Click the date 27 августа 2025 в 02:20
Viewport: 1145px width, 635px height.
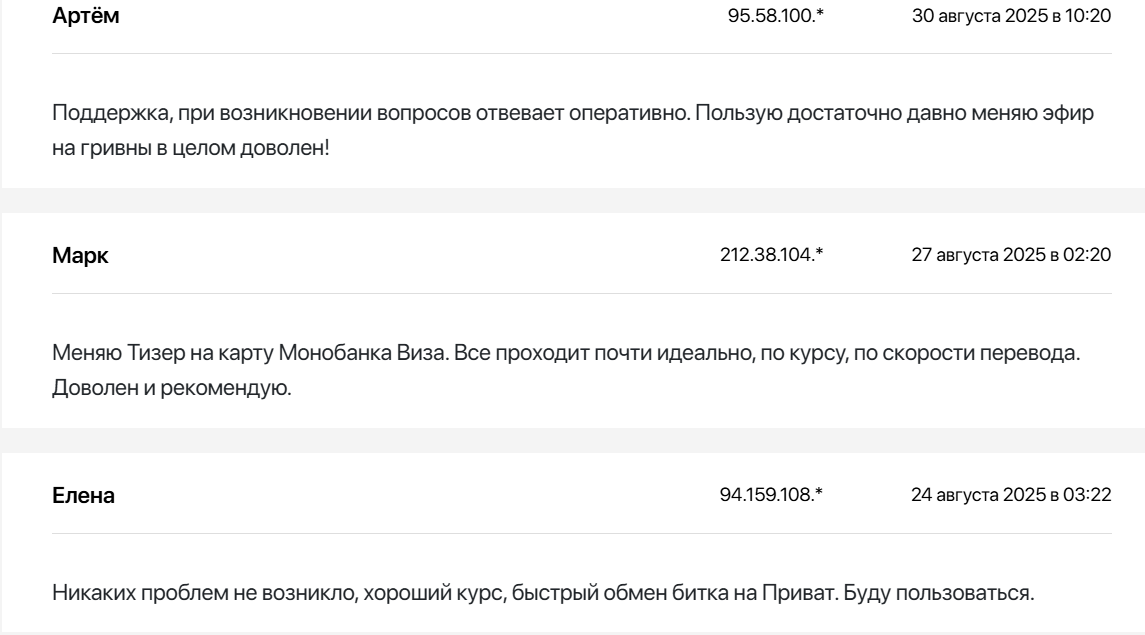pyautogui.click(x=1010, y=256)
